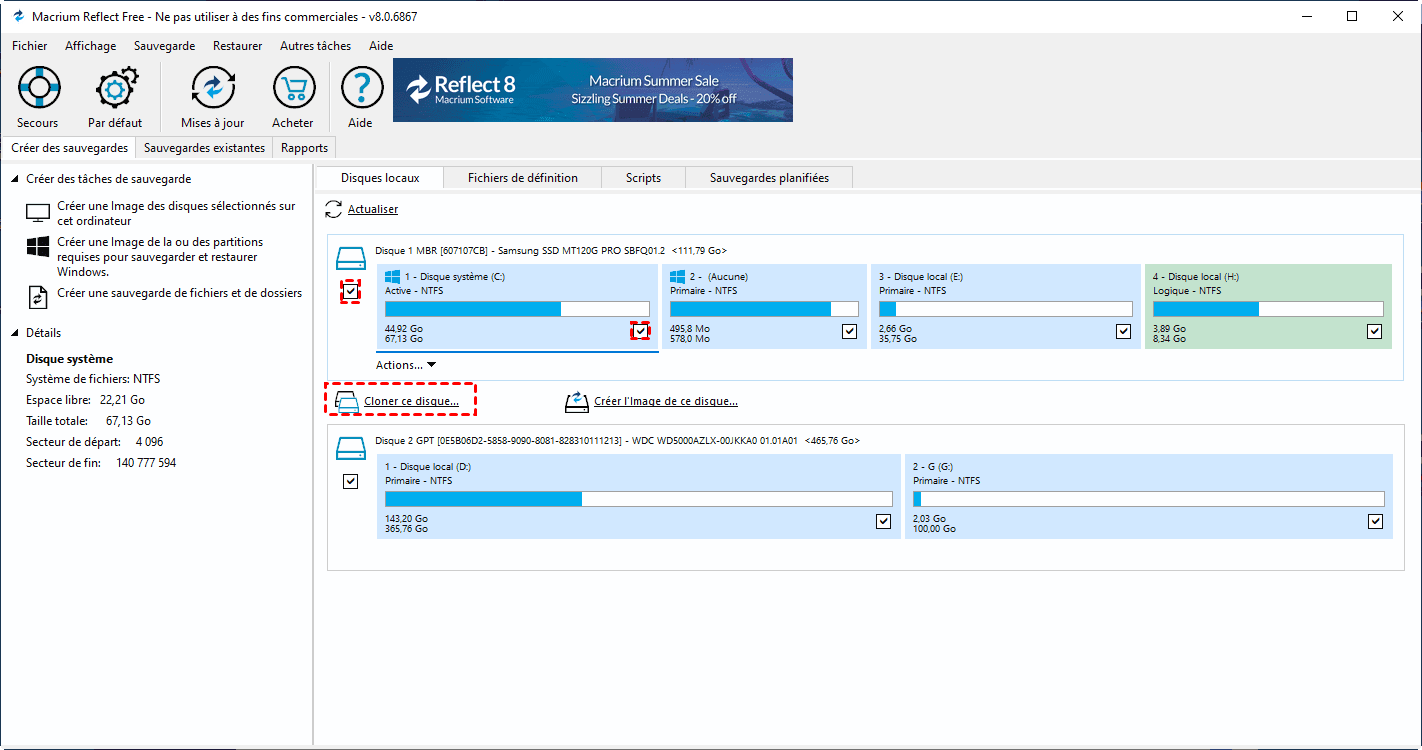The image size is (1422, 750).
Task: Open the Affichage menu
Action: coord(90,45)
